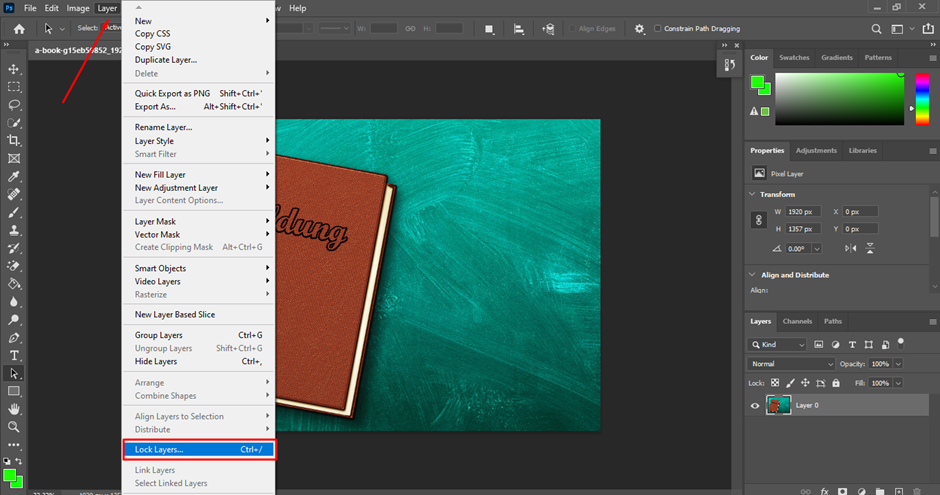Toggle lock transparent pixels

coord(775,383)
